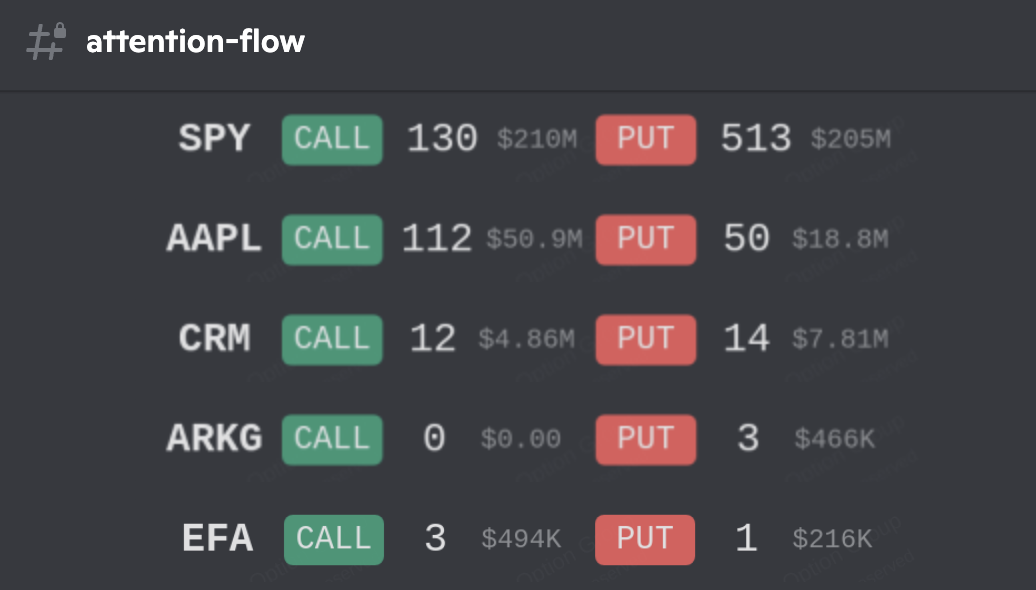The image size is (1036, 590).
Task: Click the locked channel hash icon
Action: (x=46, y=42)
